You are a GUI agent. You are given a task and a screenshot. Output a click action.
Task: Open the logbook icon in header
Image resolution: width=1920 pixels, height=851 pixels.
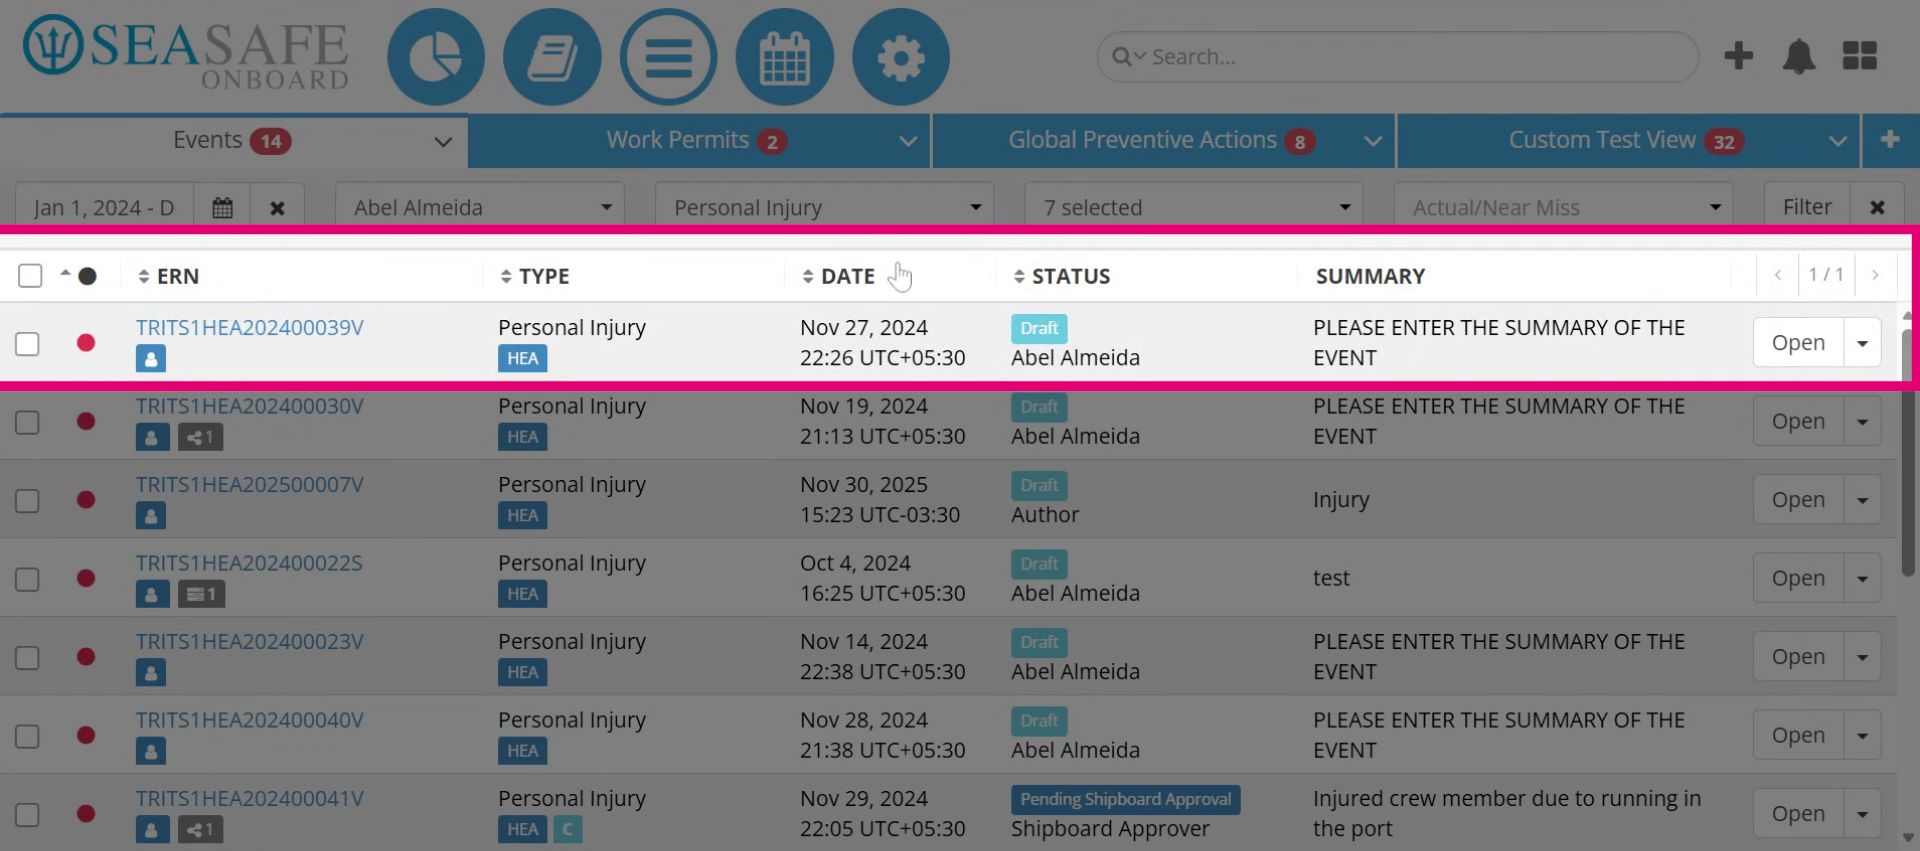(x=552, y=57)
